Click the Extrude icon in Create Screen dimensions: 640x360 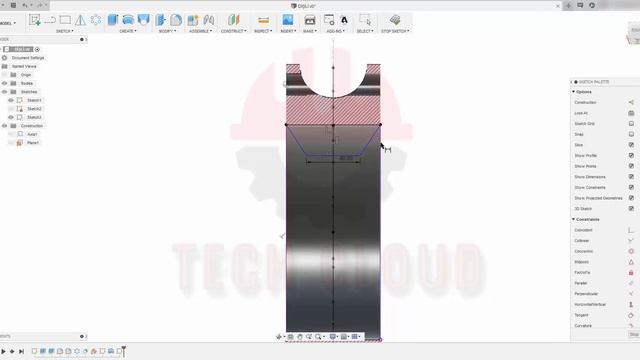tap(113, 20)
